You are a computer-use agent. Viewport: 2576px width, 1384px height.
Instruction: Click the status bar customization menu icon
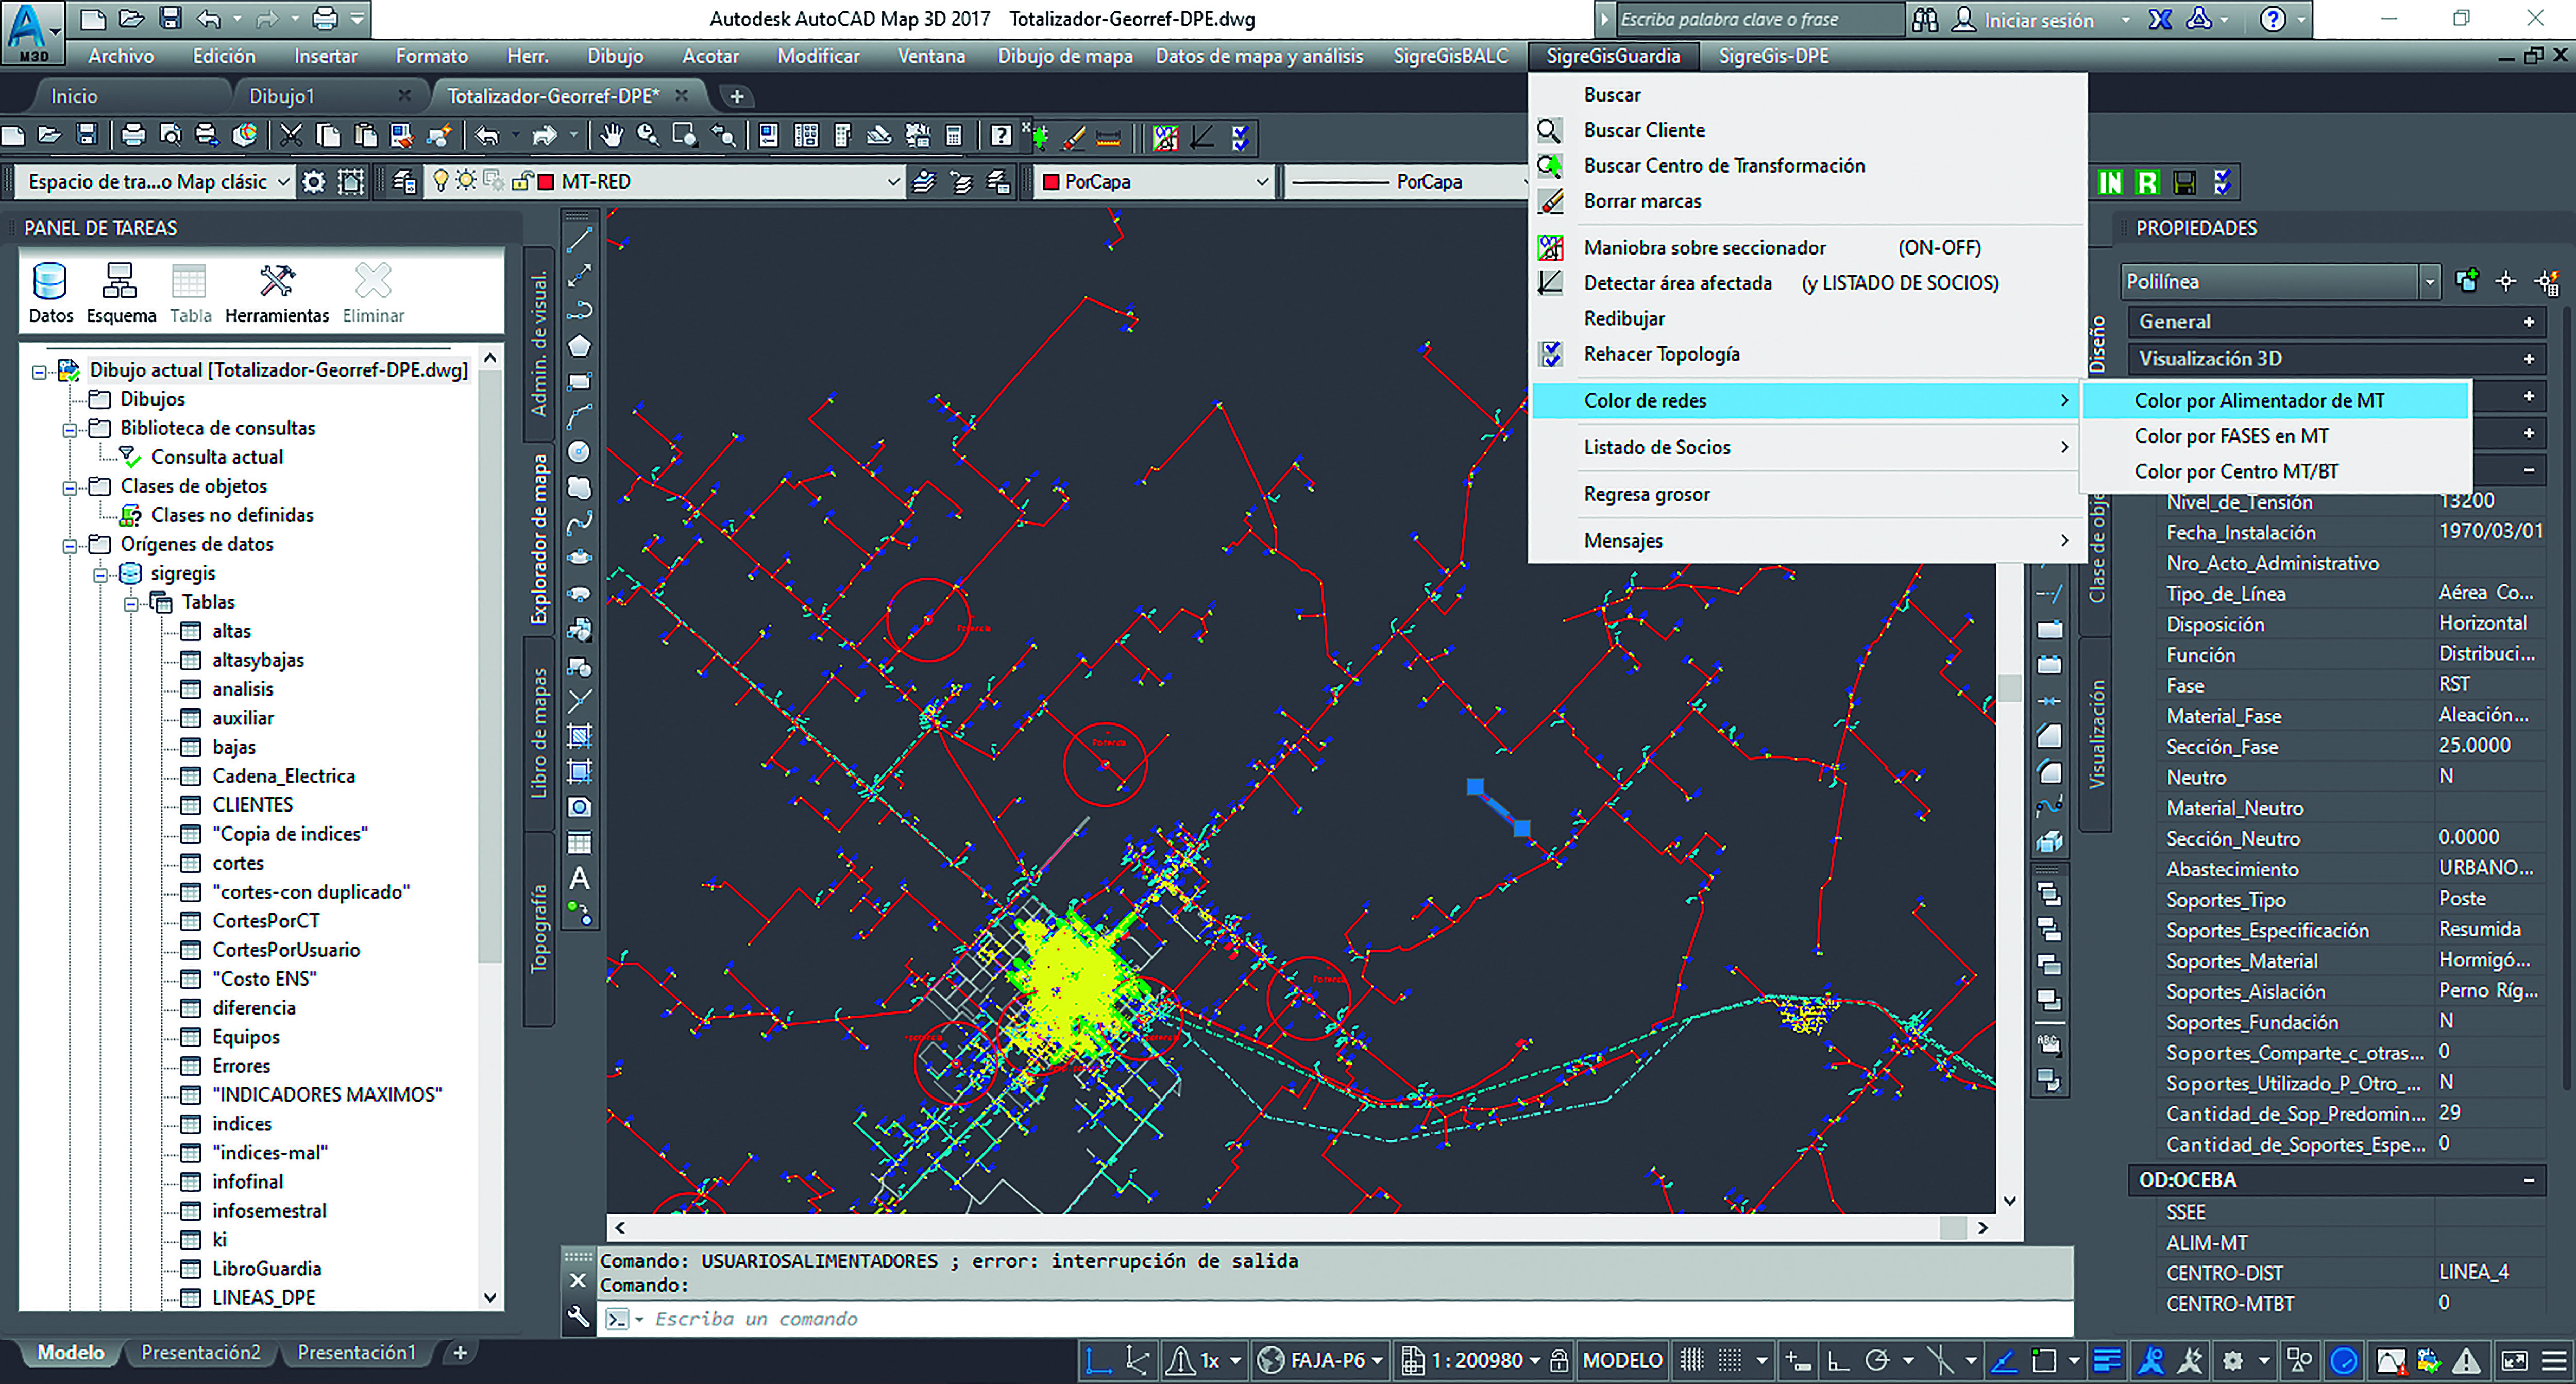tap(2554, 1360)
